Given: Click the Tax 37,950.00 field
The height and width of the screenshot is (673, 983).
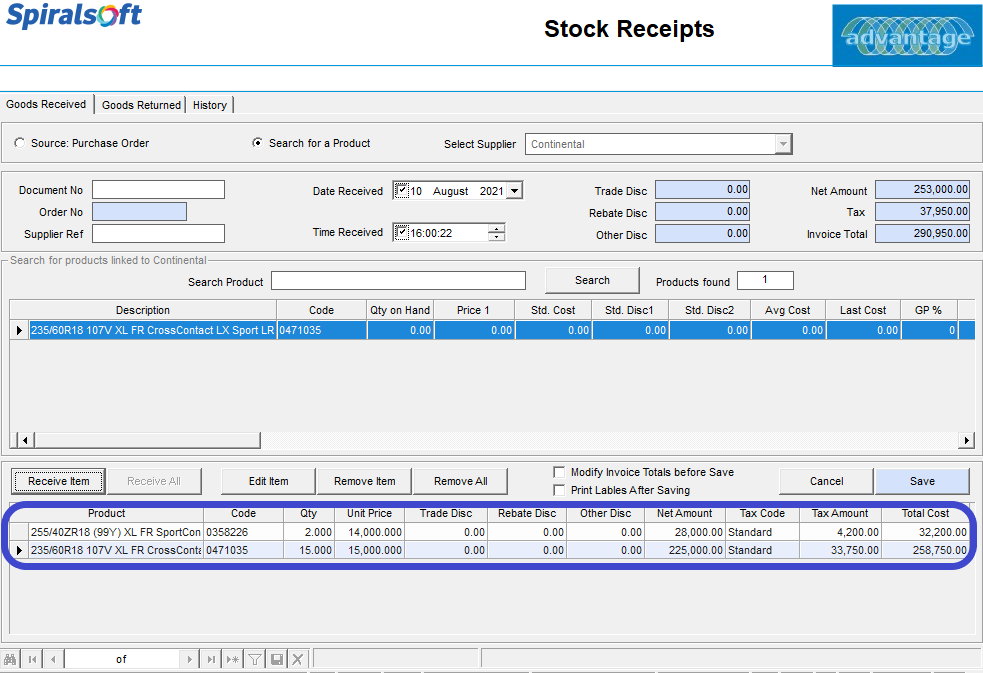Looking at the screenshot, I should (x=922, y=212).
